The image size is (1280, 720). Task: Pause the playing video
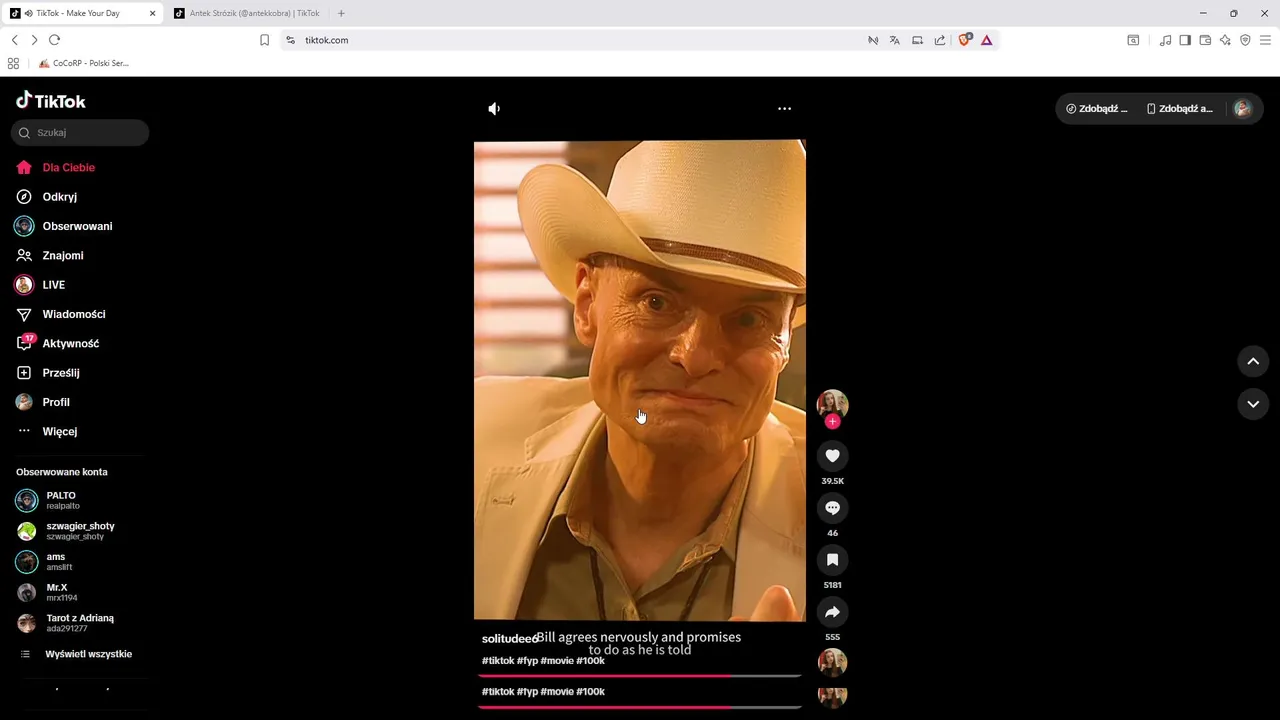[640, 380]
